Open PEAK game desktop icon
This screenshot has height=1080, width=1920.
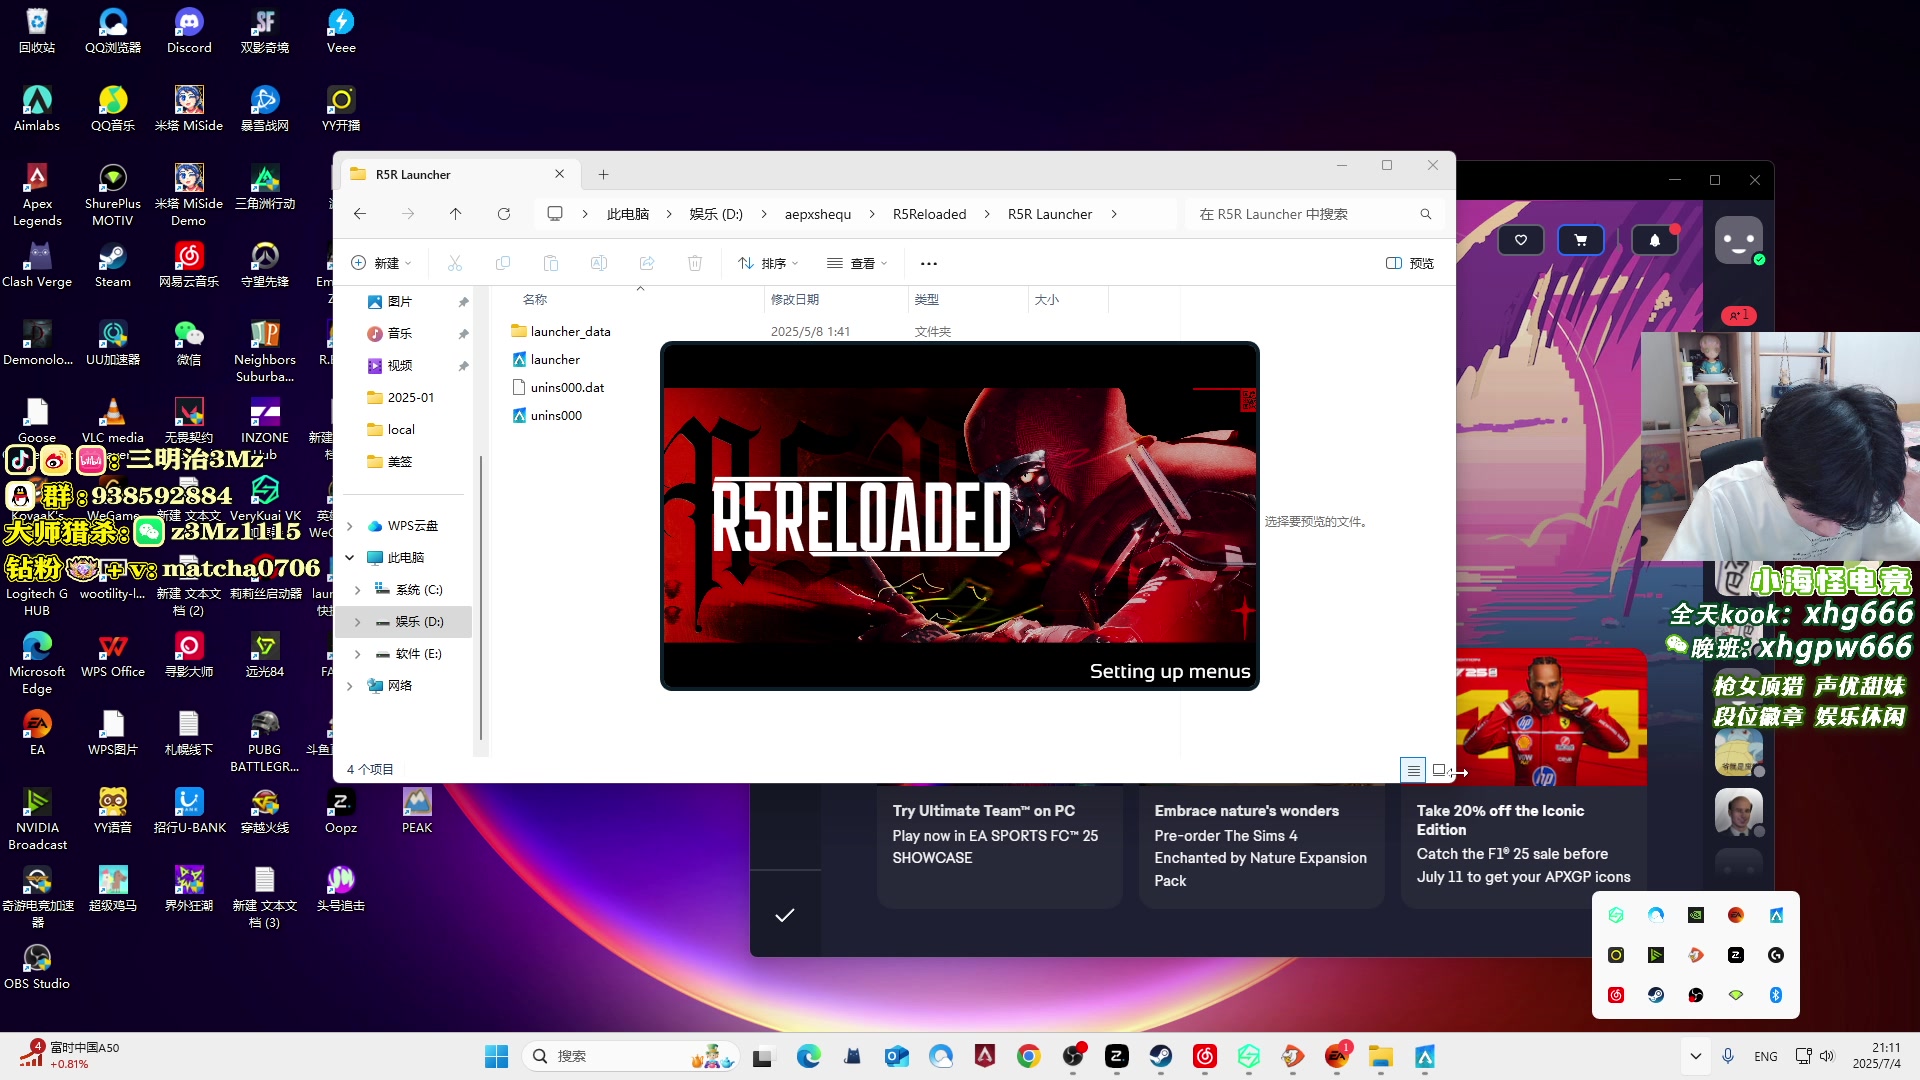[x=417, y=811]
